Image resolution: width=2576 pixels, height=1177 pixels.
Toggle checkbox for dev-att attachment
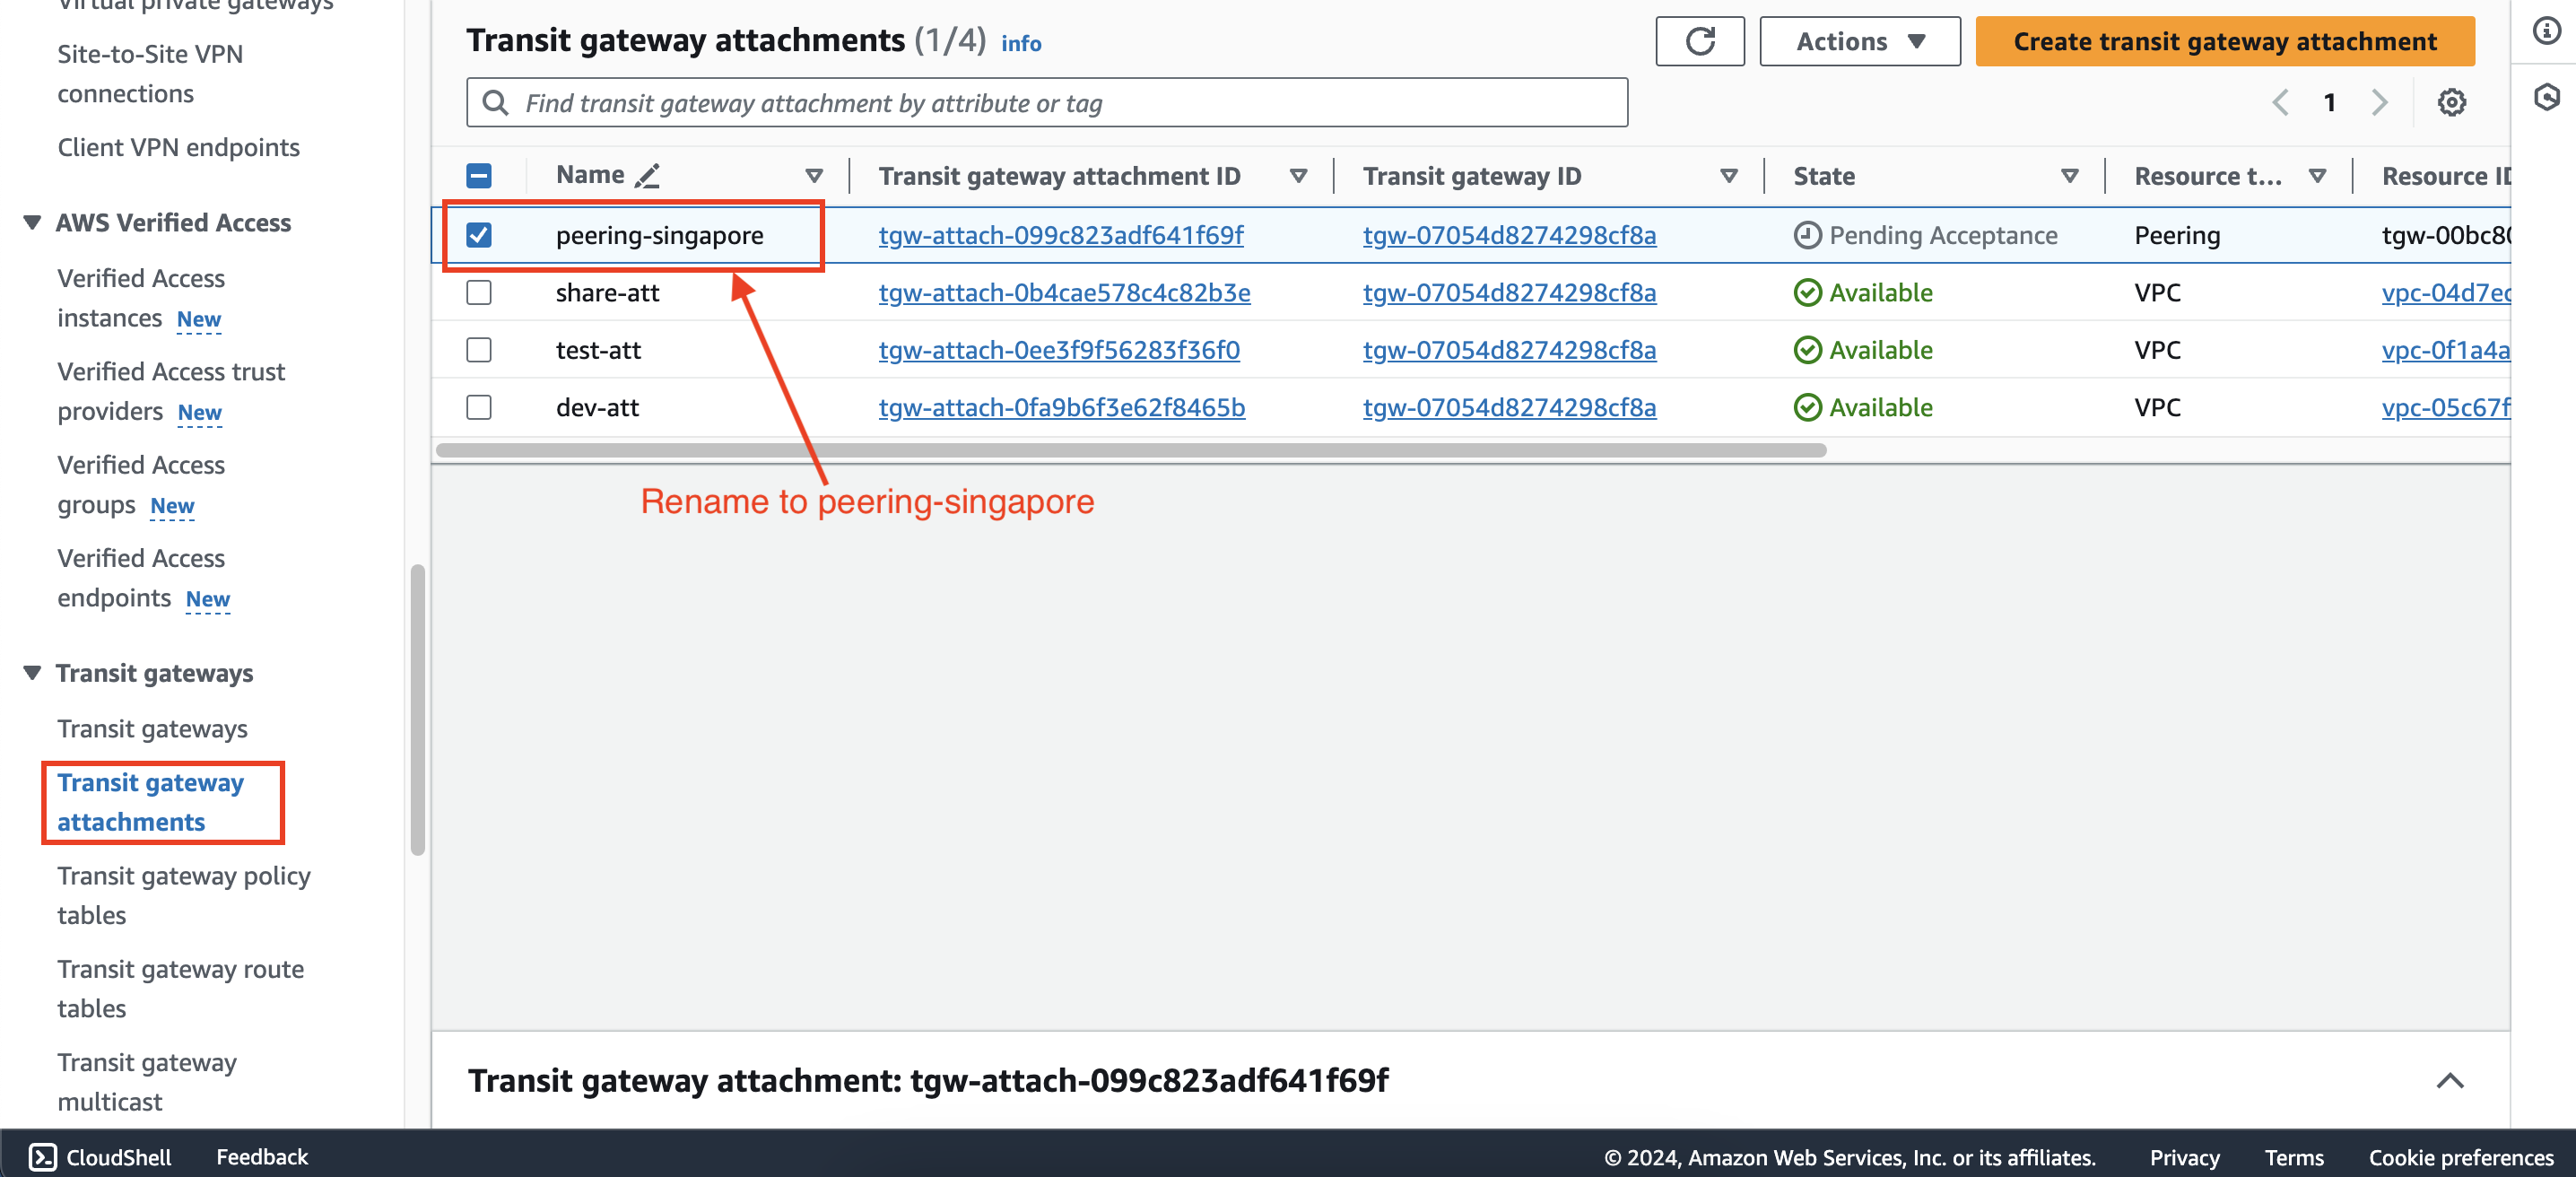[478, 406]
